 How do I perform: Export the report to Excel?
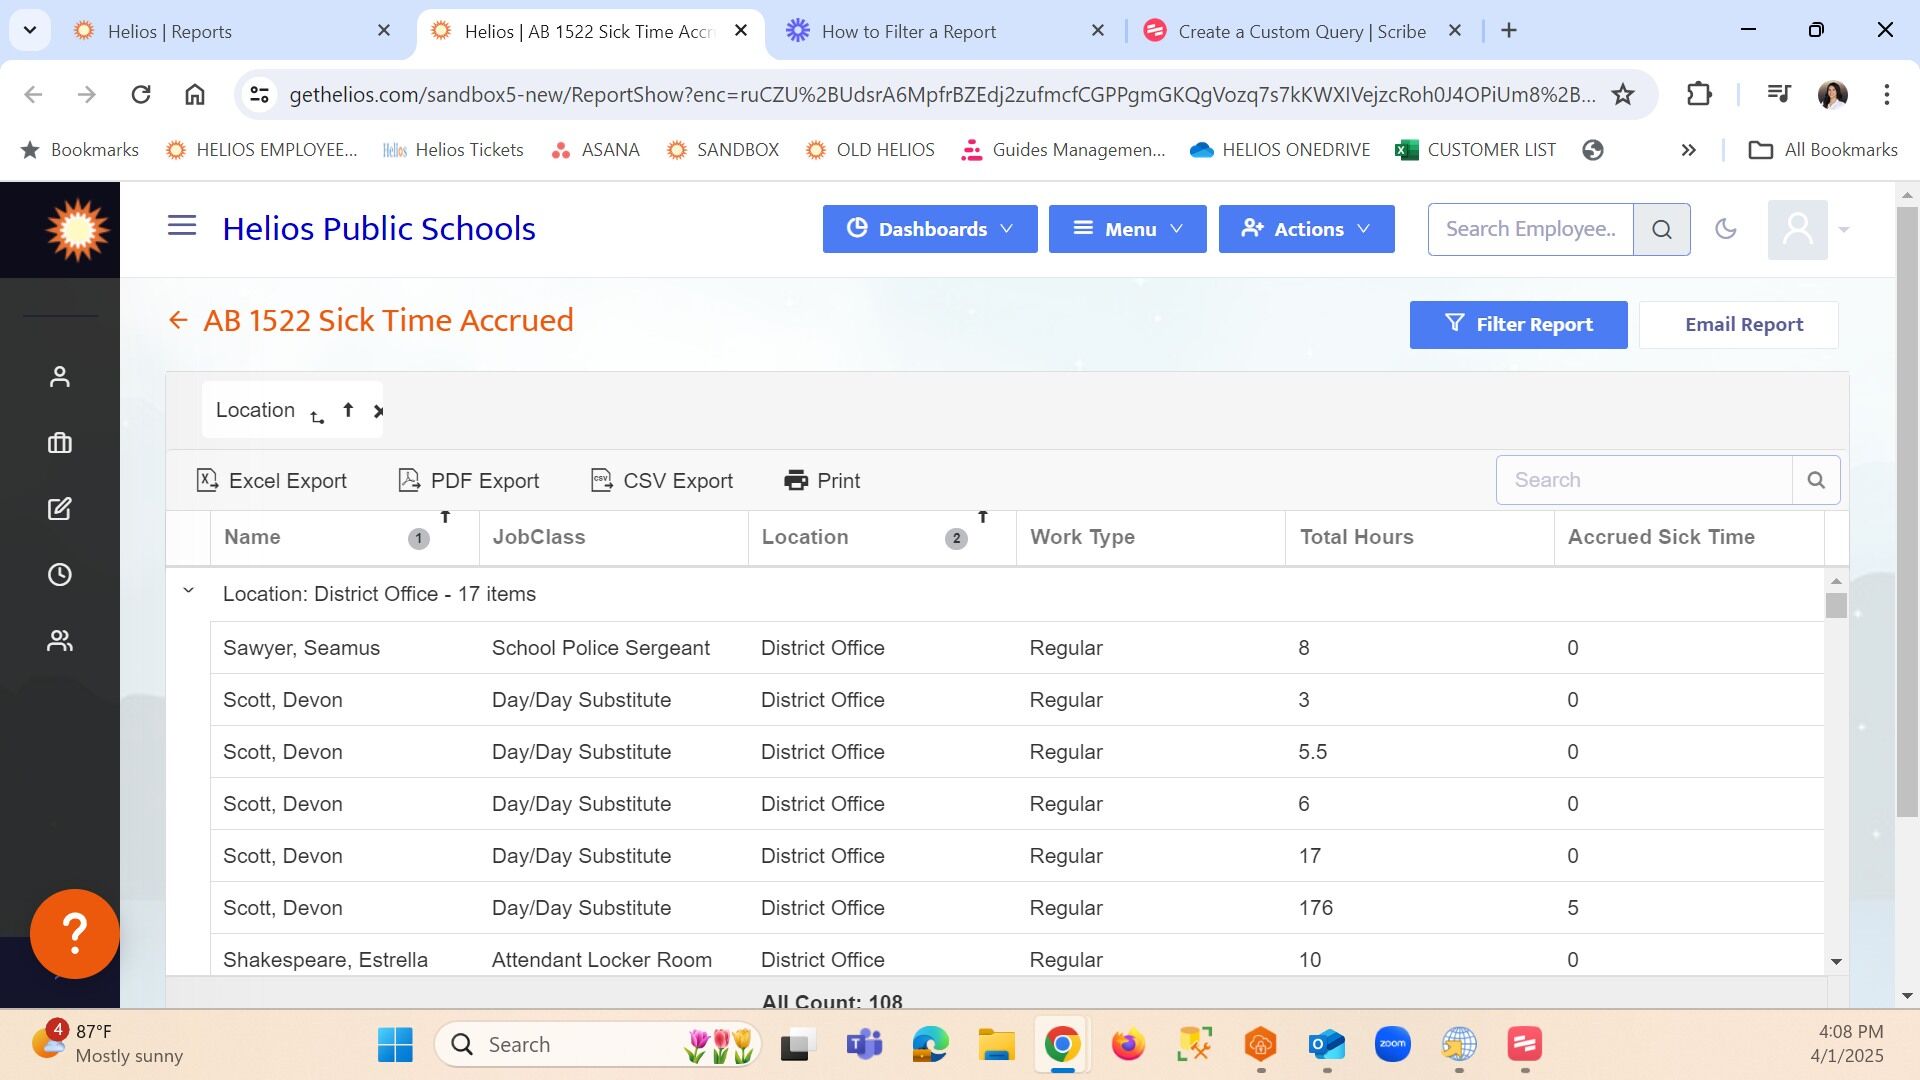coord(272,481)
